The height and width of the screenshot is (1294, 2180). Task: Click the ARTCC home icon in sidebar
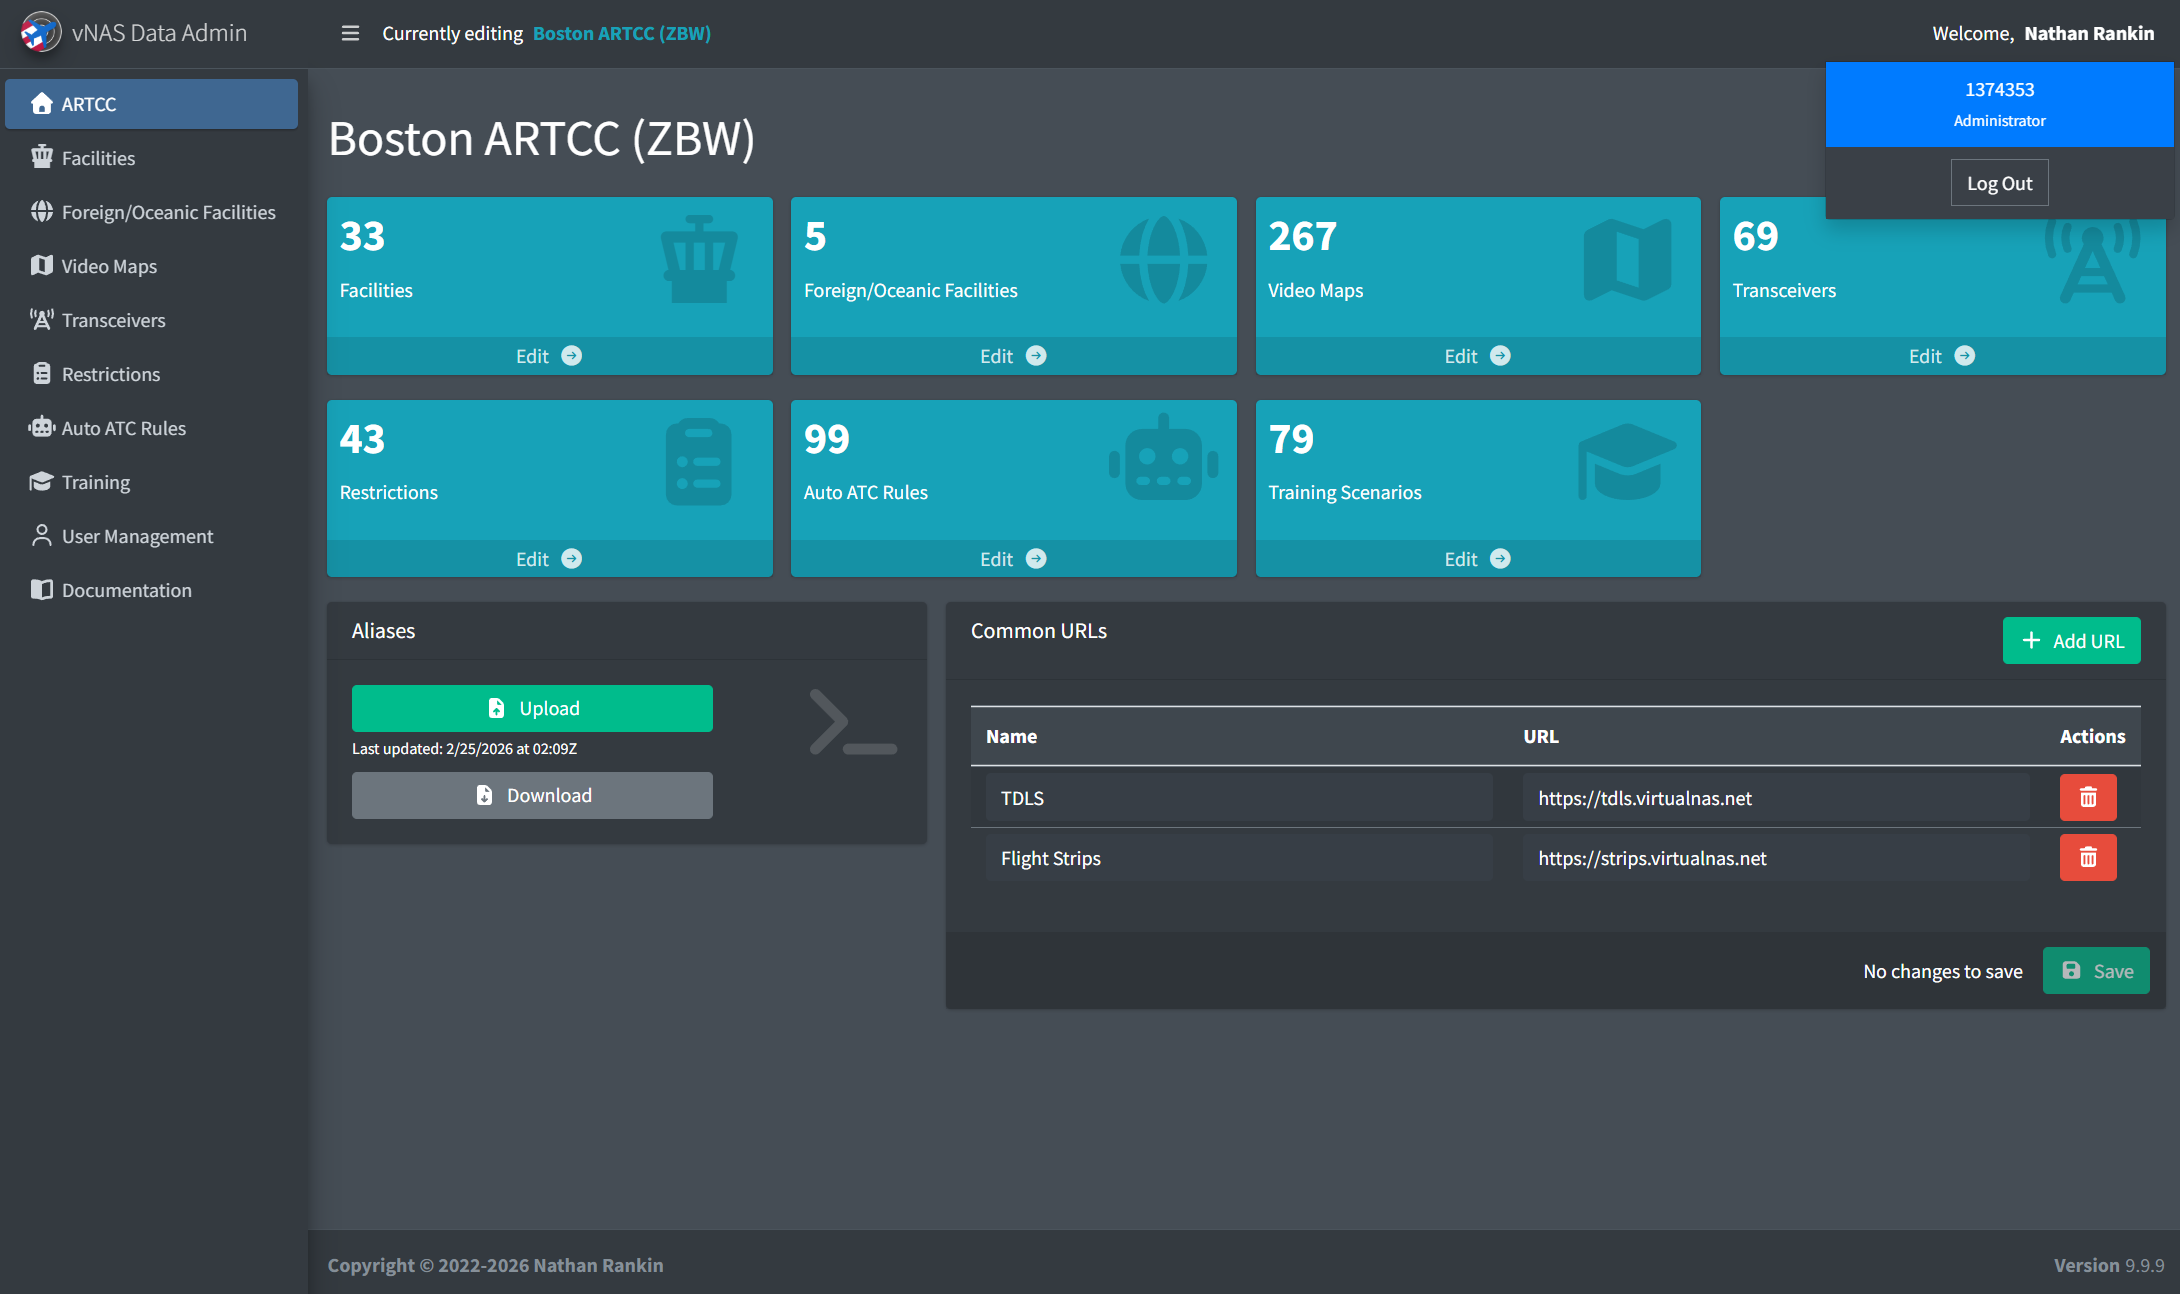tap(41, 103)
